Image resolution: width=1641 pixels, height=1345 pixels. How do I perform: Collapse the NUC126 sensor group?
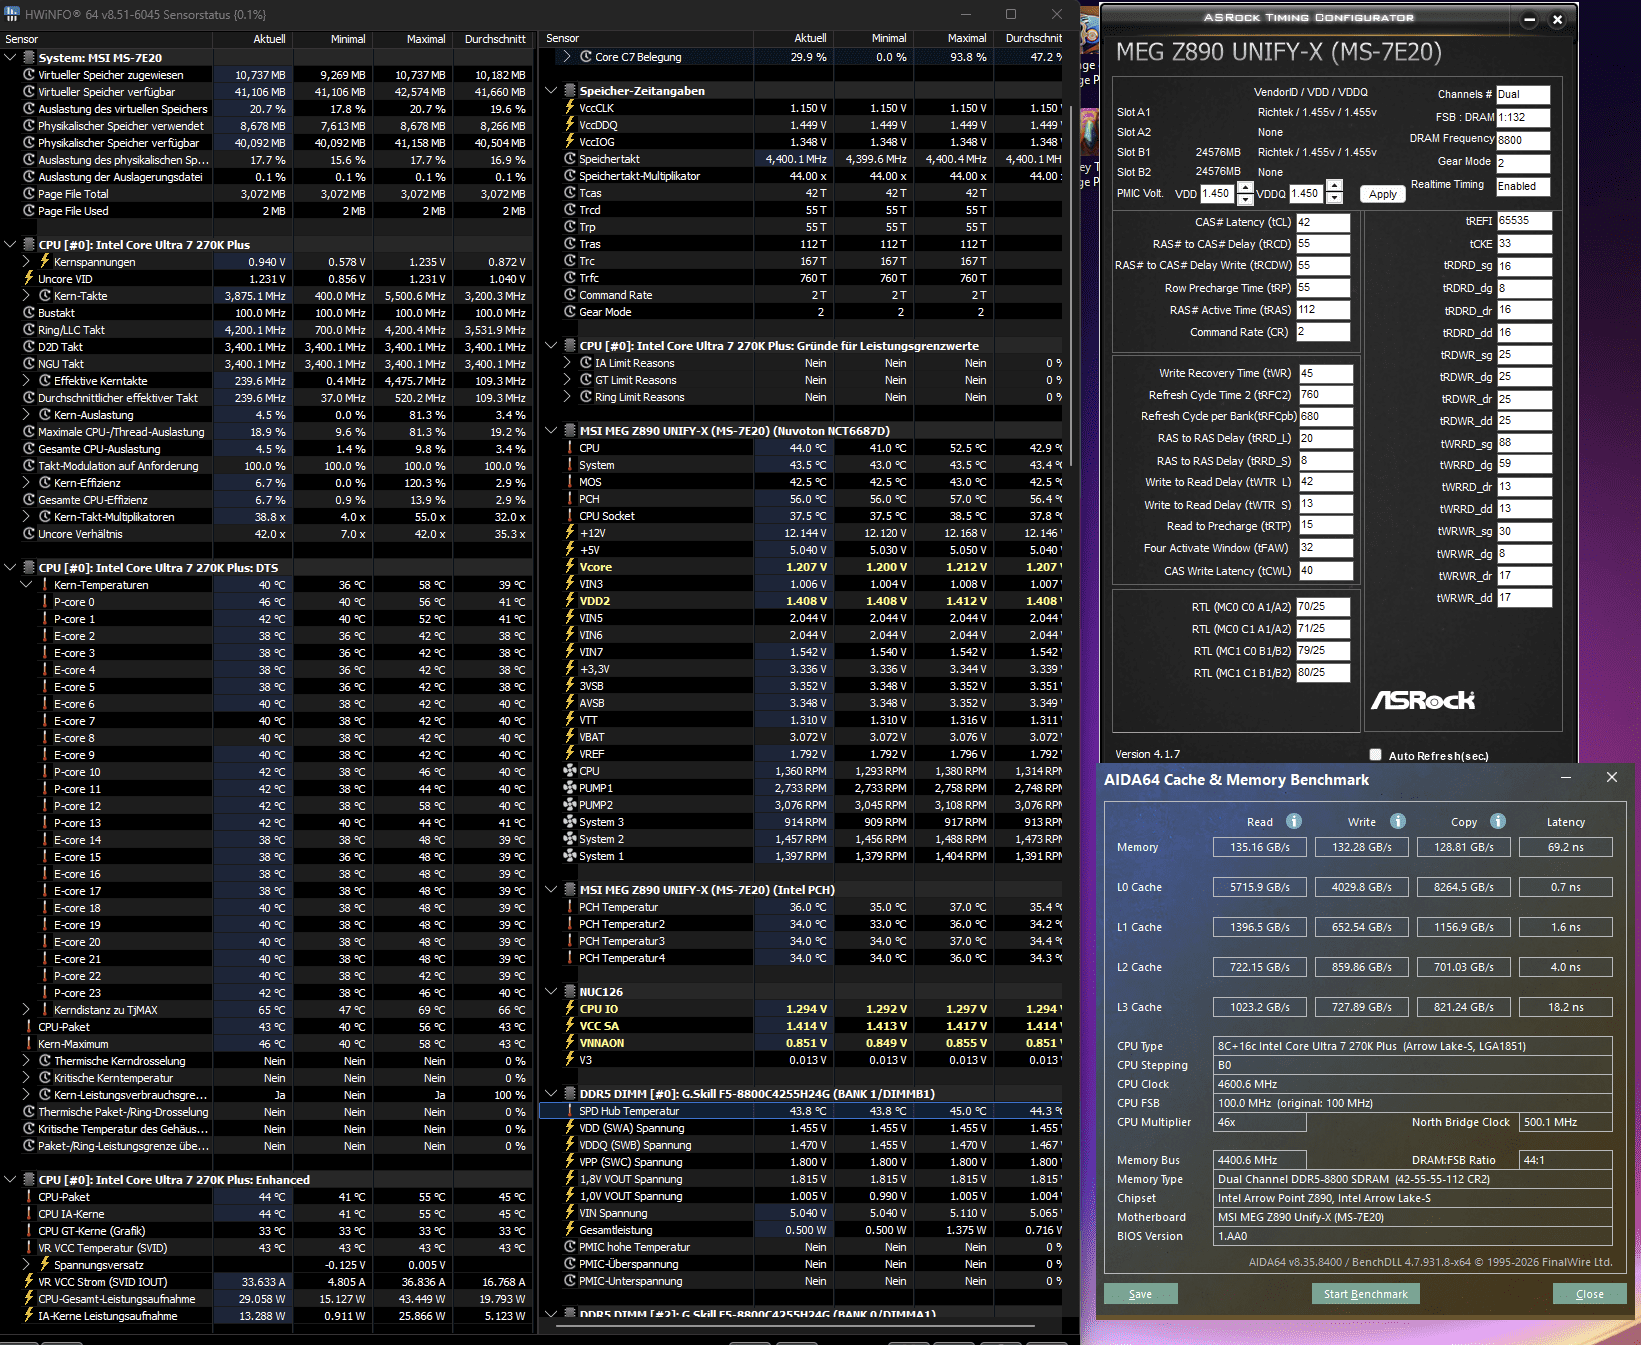(551, 992)
